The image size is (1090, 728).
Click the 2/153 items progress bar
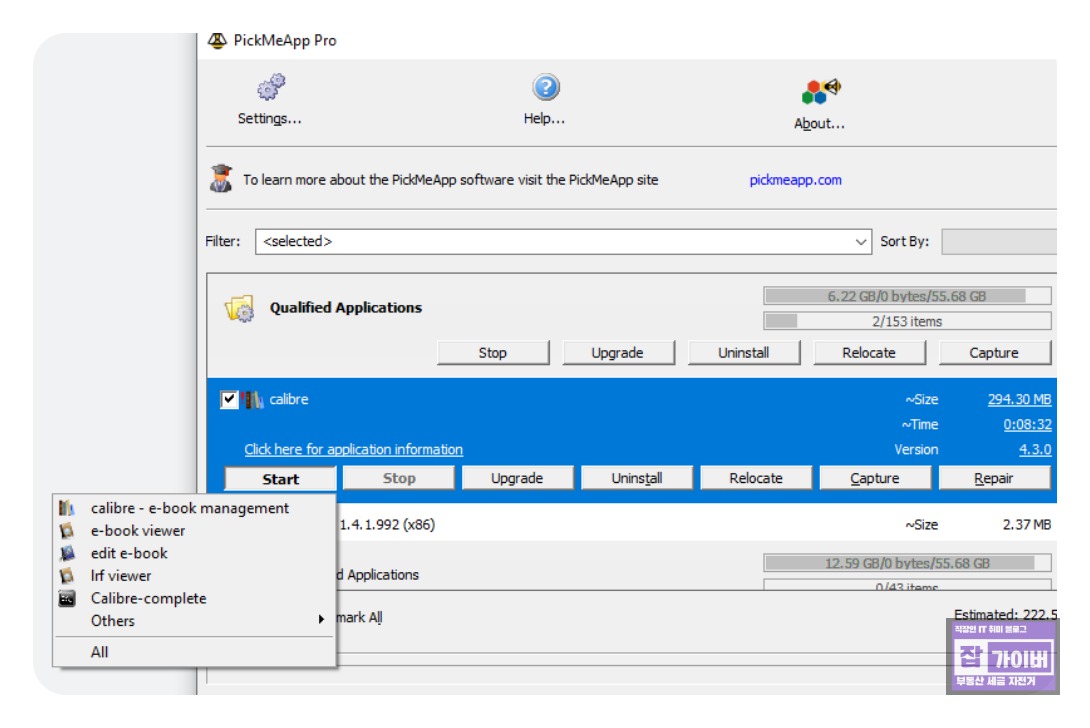[907, 321]
